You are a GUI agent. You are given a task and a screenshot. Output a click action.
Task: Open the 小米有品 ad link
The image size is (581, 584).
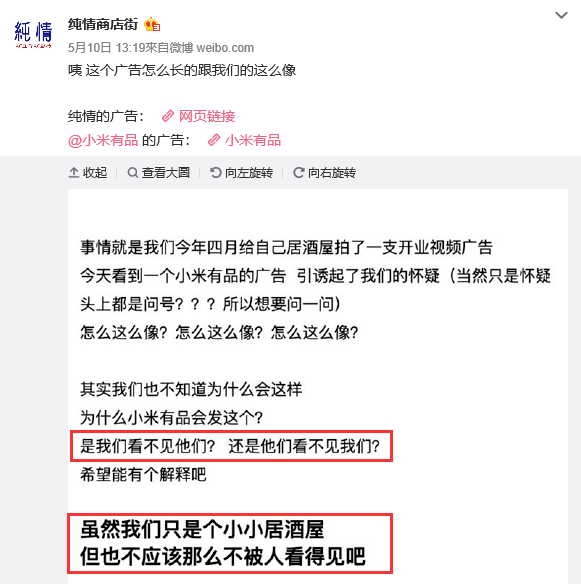(x=253, y=140)
